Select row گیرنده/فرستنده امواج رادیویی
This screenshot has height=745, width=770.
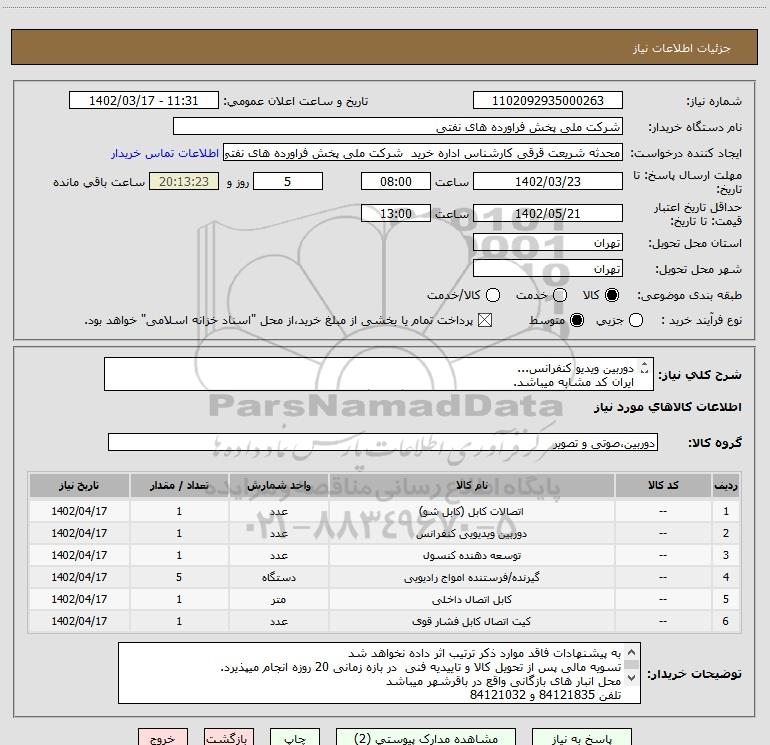(x=385, y=578)
